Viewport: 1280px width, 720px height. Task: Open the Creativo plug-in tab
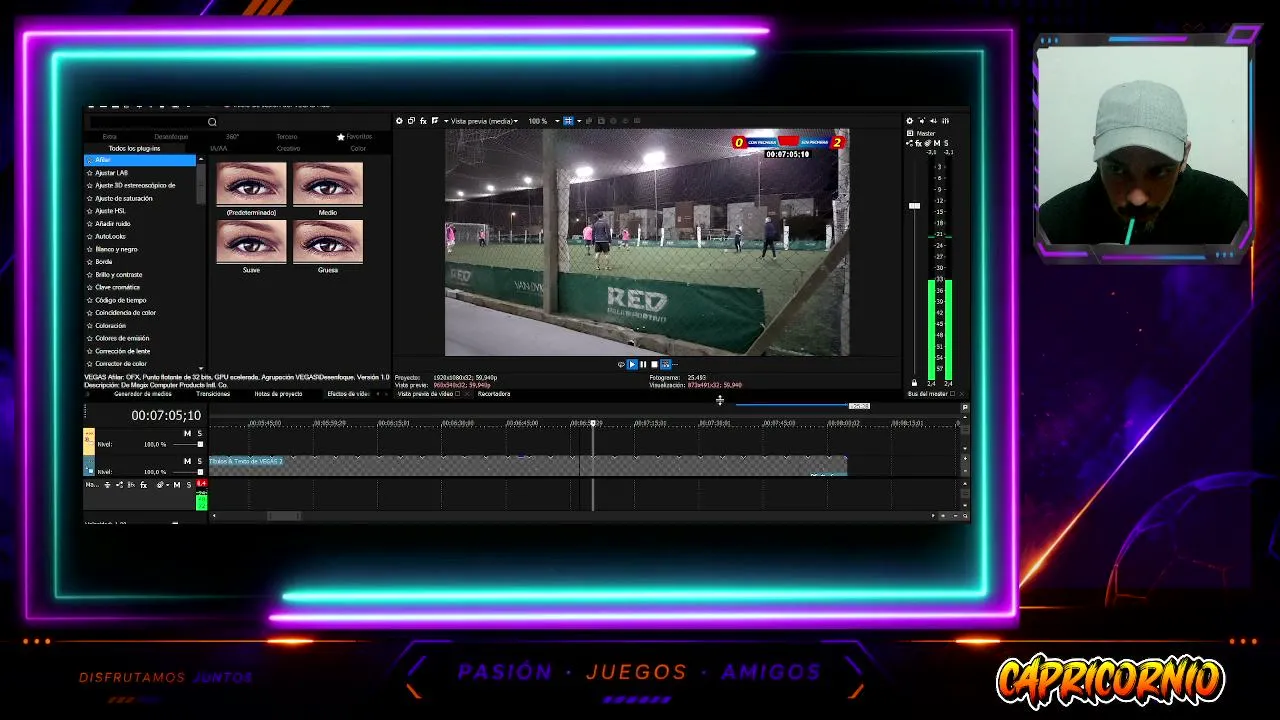pyautogui.click(x=288, y=148)
